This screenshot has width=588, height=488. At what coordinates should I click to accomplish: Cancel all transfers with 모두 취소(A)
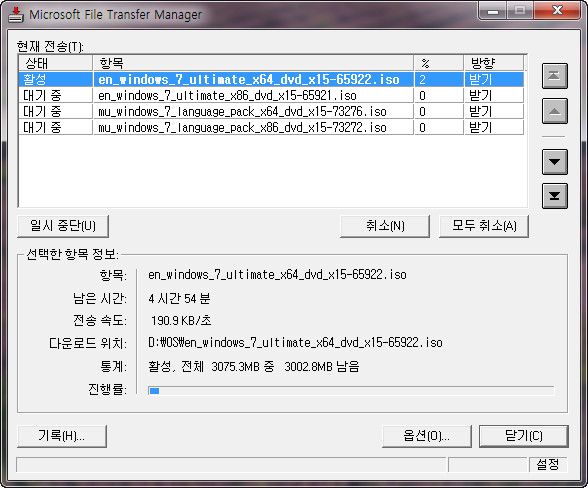click(x=484, y=226)
